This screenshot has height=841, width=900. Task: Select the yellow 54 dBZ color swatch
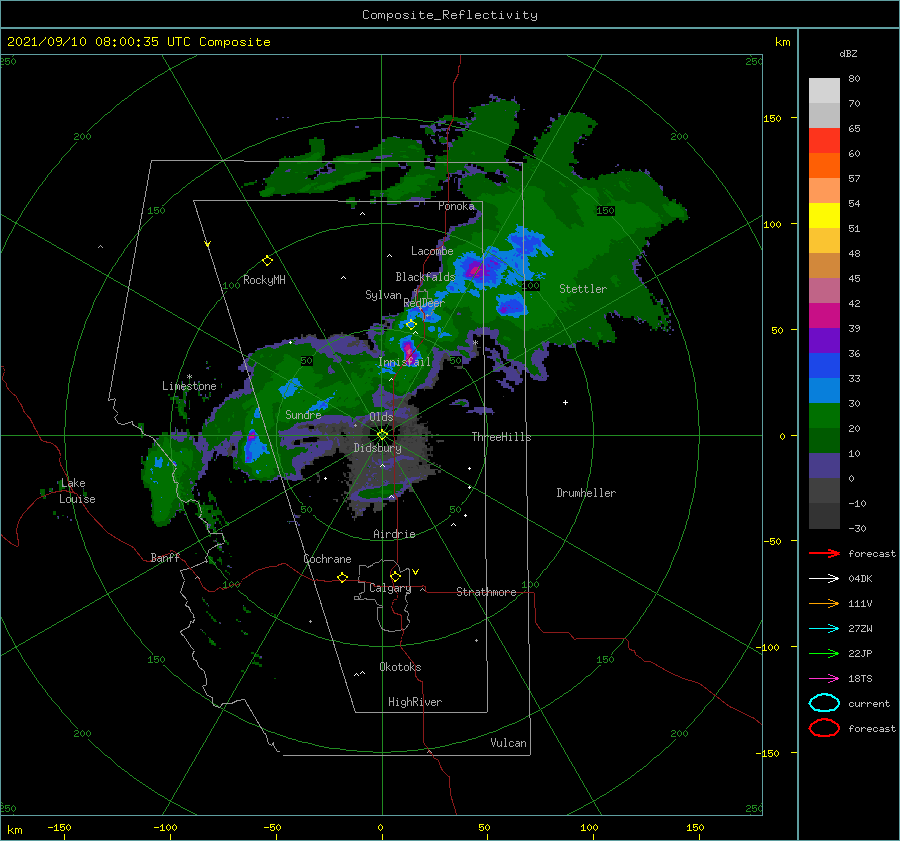[824, 215]
